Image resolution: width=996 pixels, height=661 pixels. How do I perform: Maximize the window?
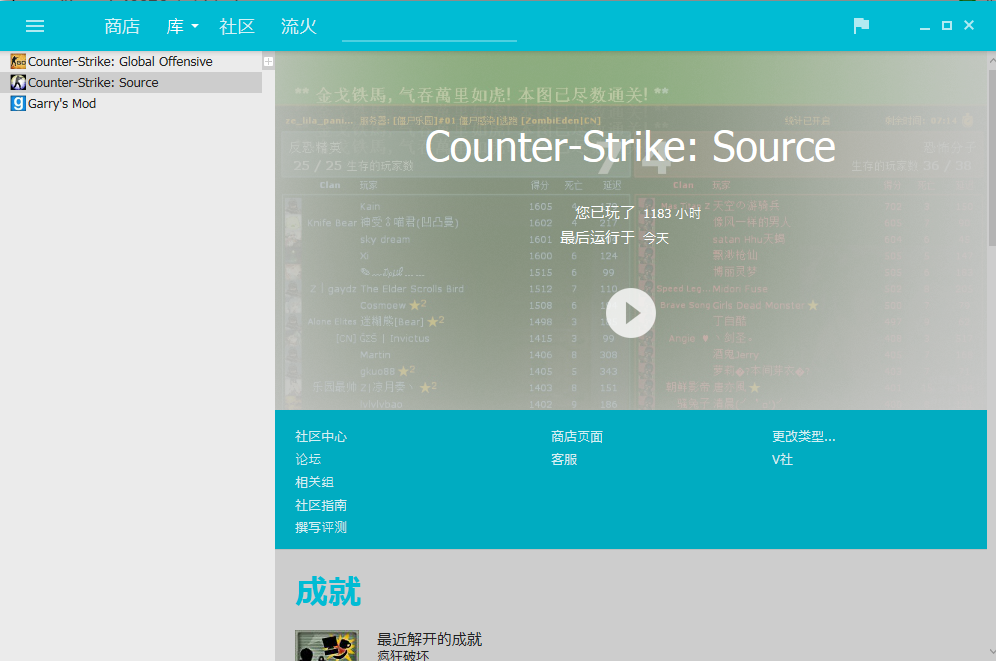[x=946, y=25]
